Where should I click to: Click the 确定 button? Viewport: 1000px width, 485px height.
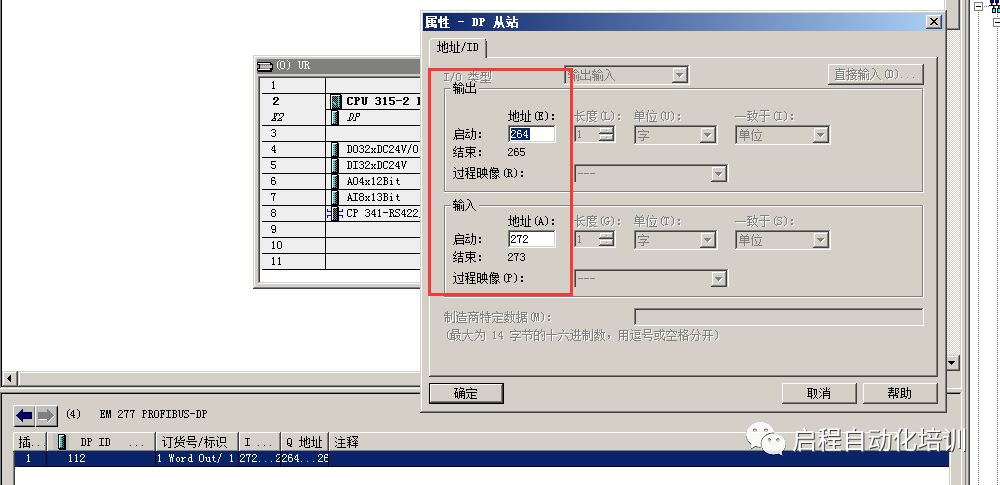[466, 393]
